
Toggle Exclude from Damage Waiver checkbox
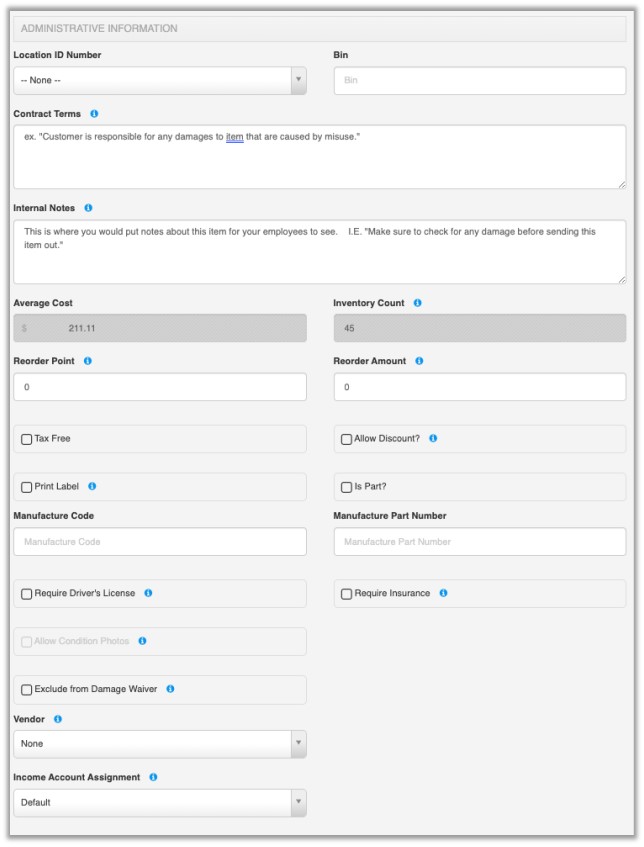pyautogui.click(x=26, y=690)
